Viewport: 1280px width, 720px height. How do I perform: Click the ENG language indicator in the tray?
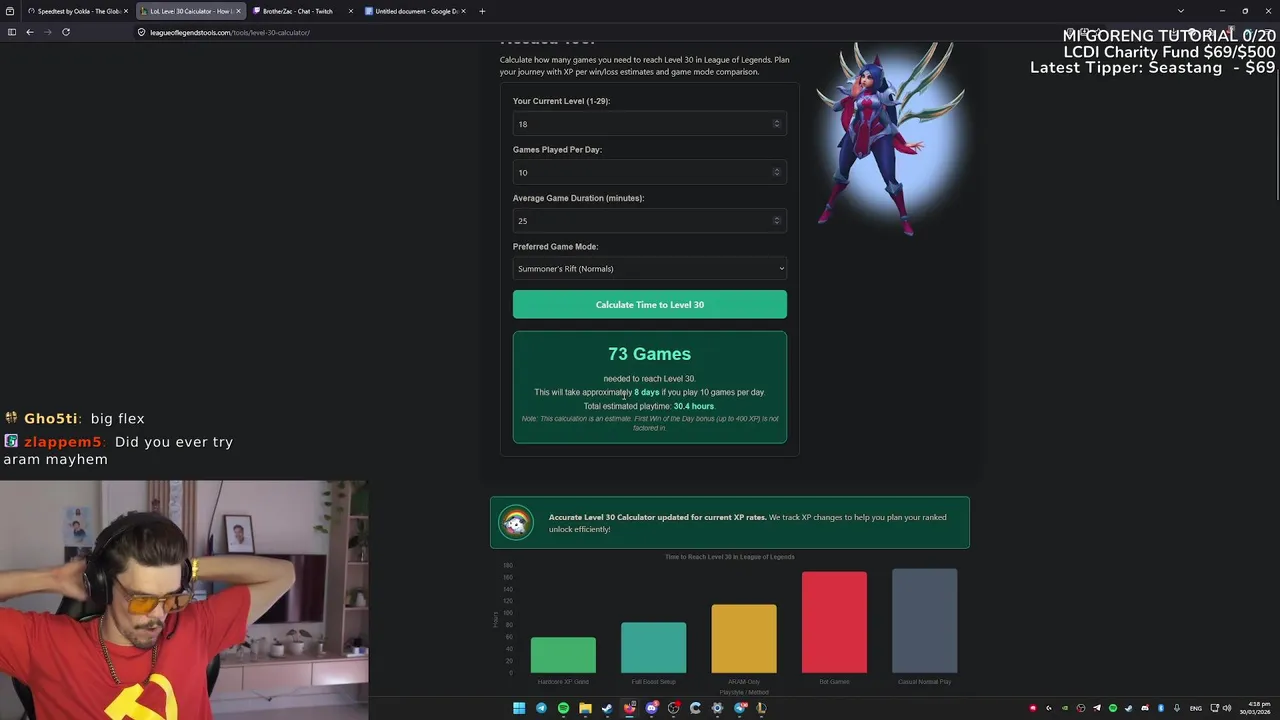1196,708
